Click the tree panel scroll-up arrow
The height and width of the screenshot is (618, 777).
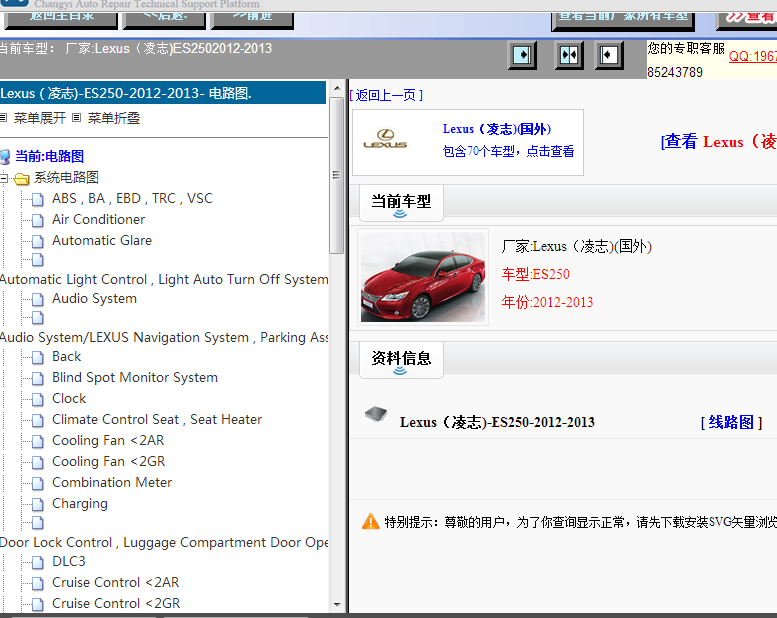coord(337,88)
